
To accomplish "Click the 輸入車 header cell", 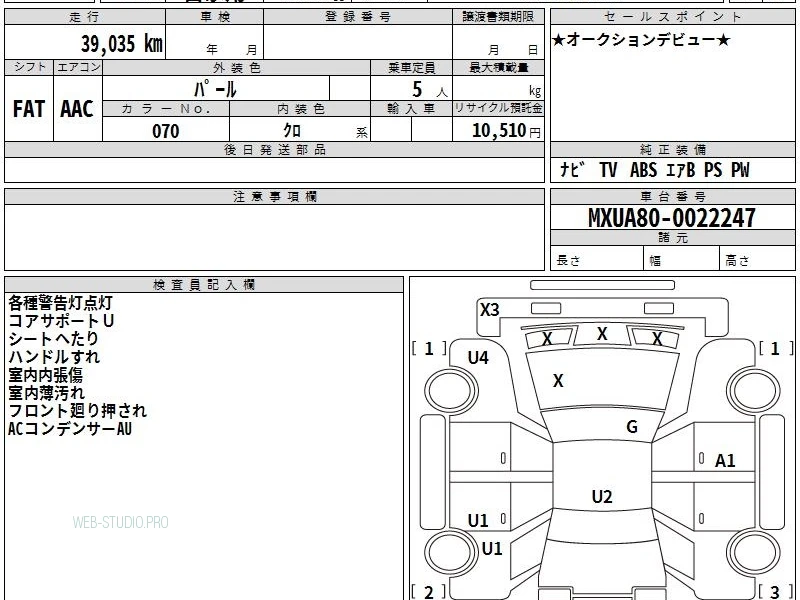I will click(x=412, y=109).
